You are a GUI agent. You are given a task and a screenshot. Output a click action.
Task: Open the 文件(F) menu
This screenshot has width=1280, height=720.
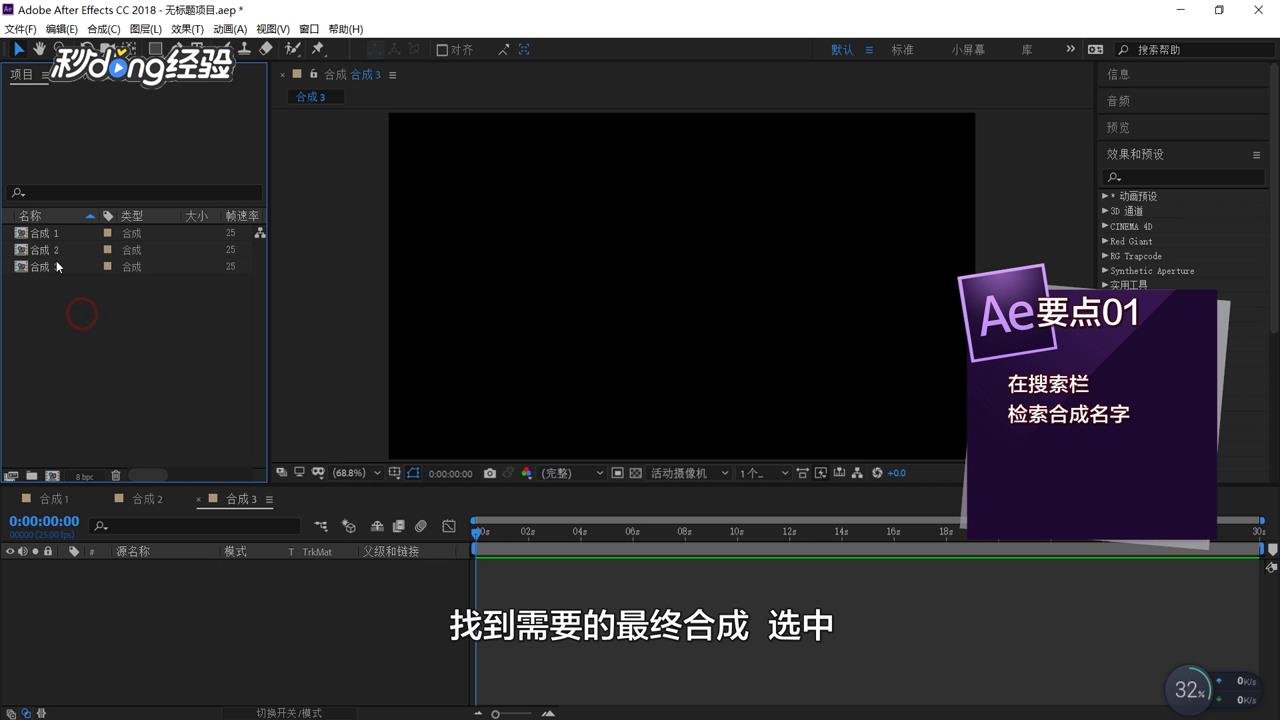point(20,29)
